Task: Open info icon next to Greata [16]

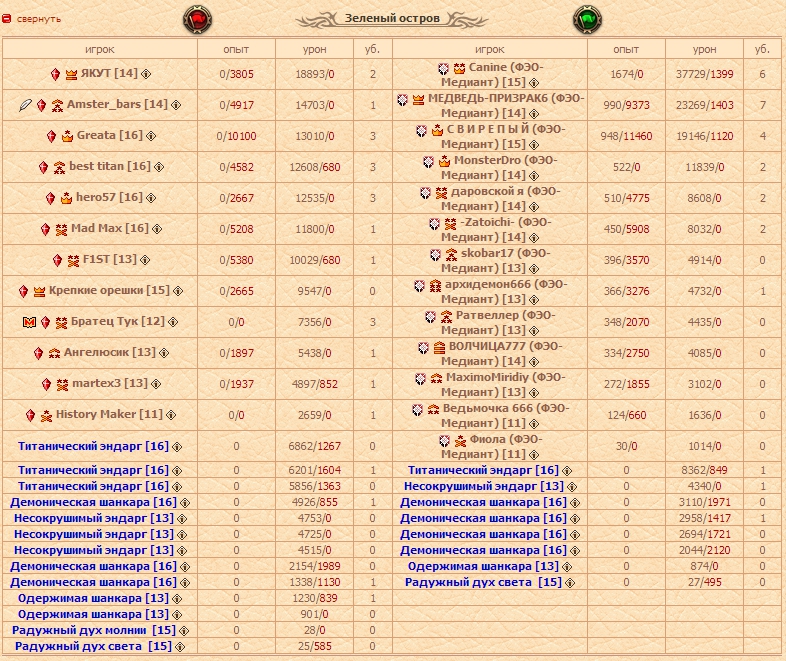Action: click(151, 136)
